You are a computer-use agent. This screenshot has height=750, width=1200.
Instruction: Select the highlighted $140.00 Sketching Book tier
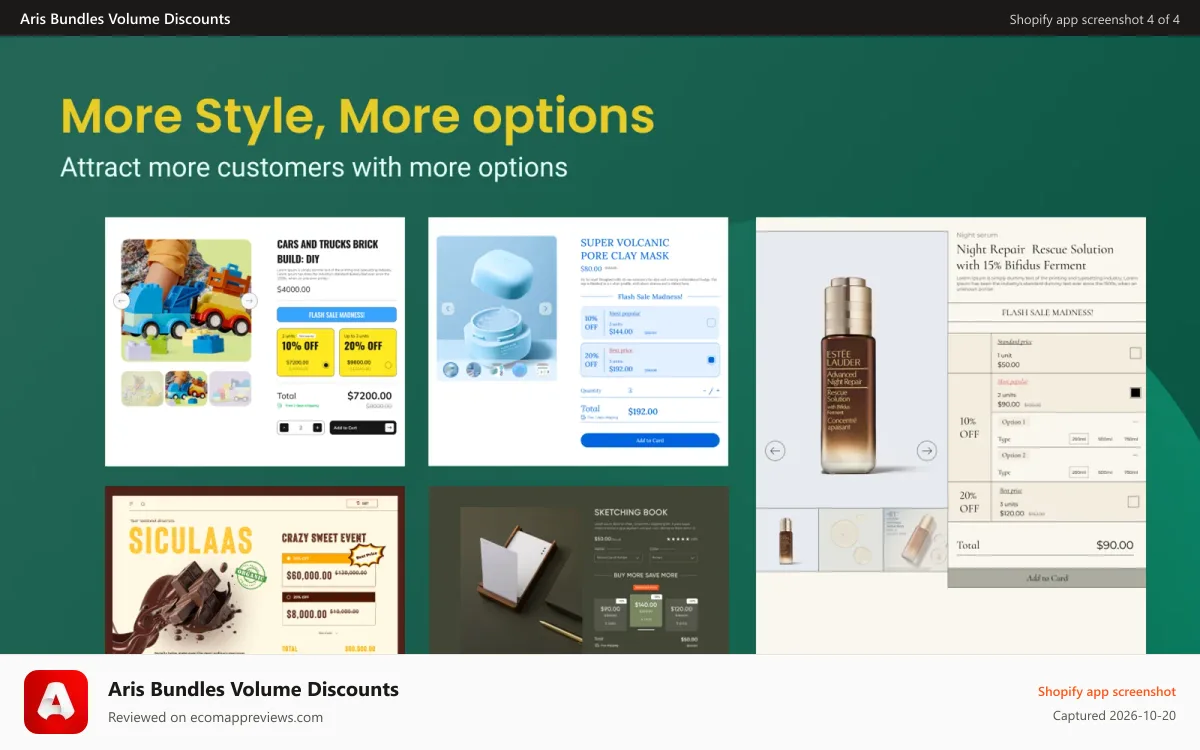click(646, 611)
